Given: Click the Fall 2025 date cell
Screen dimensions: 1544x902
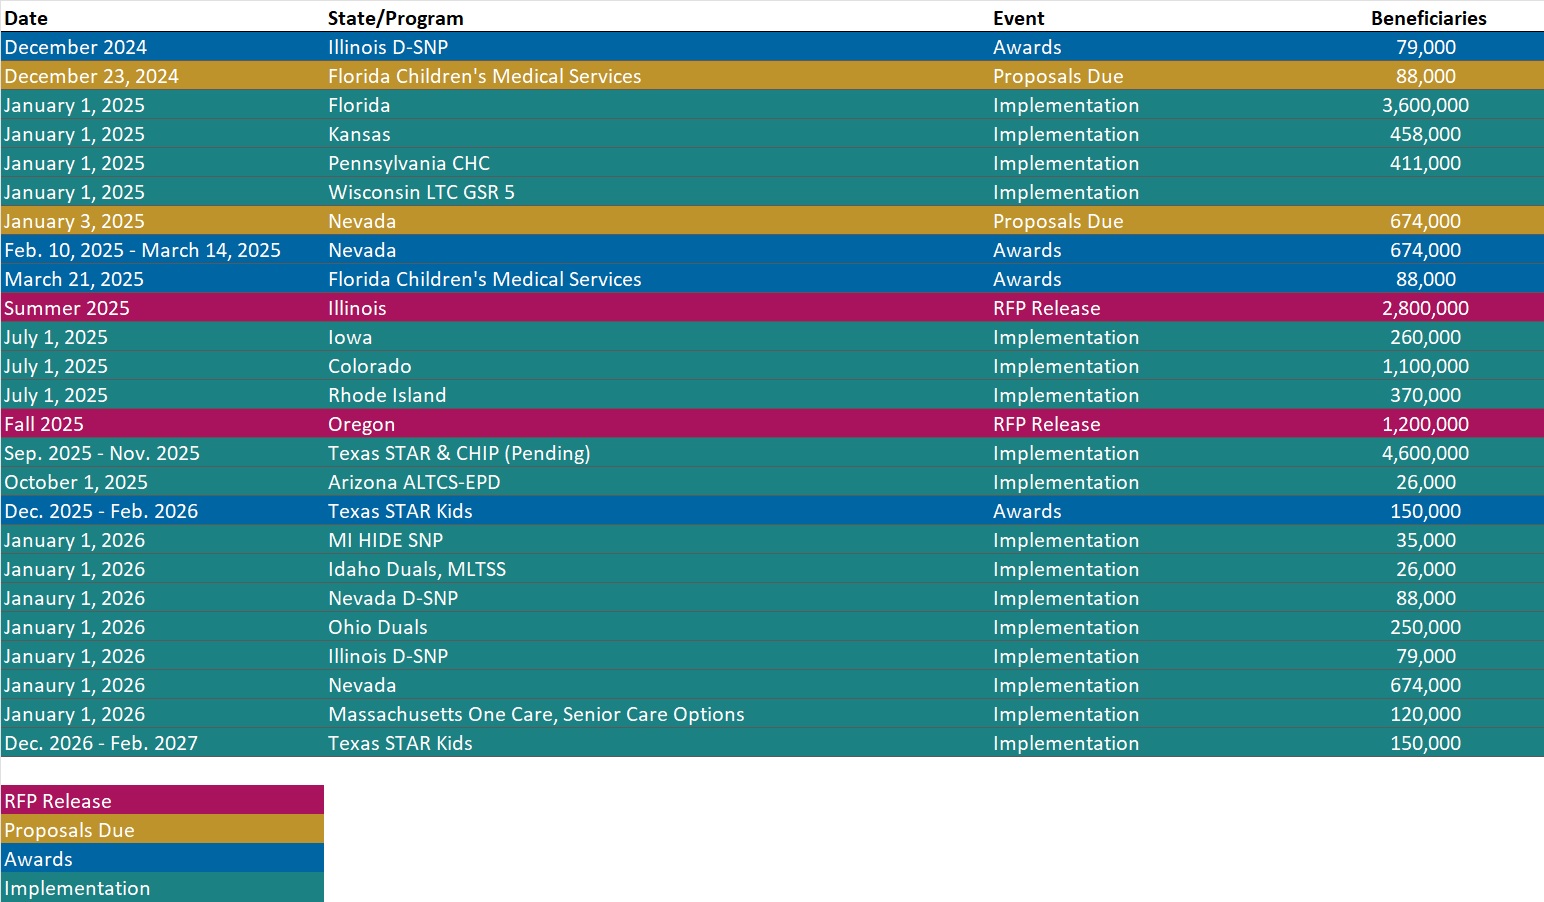Looking at the screenshot, I should (44, 424).
